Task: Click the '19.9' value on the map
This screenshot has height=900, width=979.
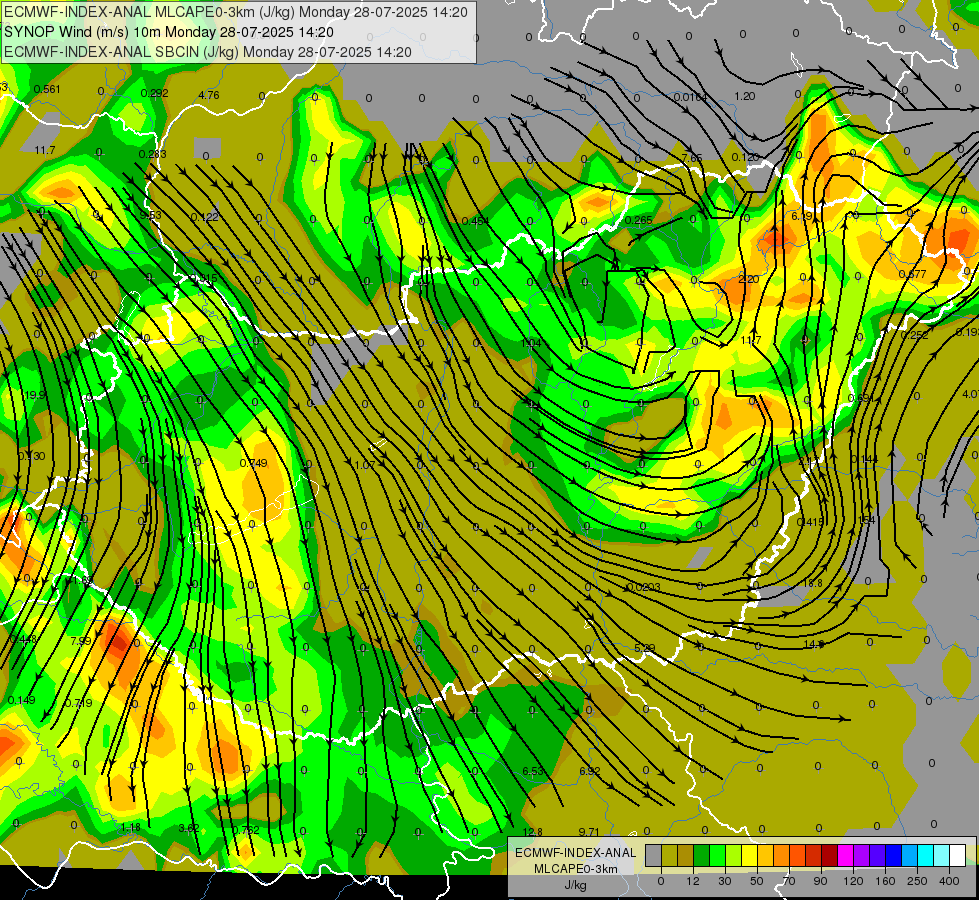Action: [x=35, y=395]
